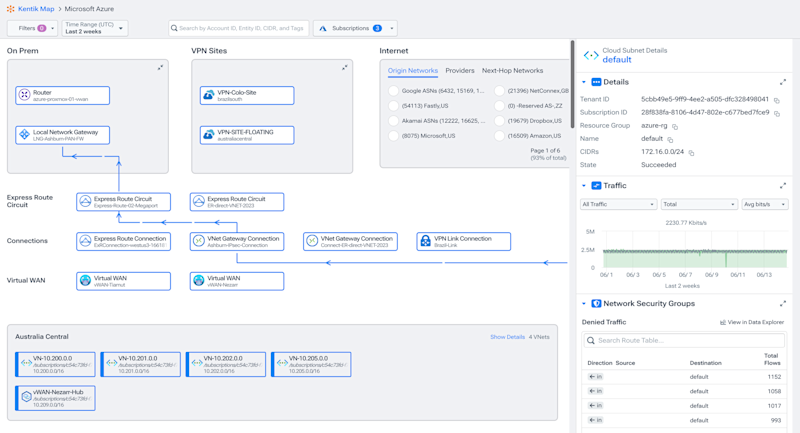Select VN-10.201.0.0 VNet card
The width and height of the screenshot is (800, 433).
[x=140, y=364]
